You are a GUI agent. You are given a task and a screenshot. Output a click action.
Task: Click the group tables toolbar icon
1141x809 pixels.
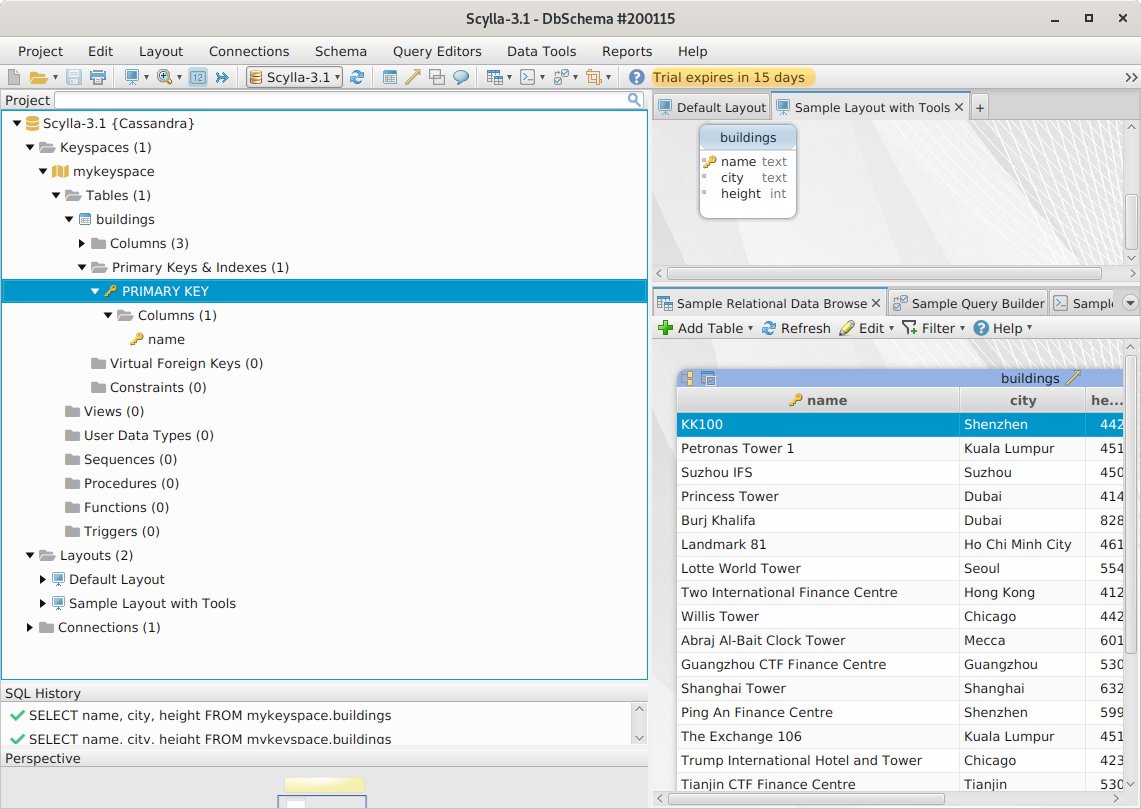(437, 77)
